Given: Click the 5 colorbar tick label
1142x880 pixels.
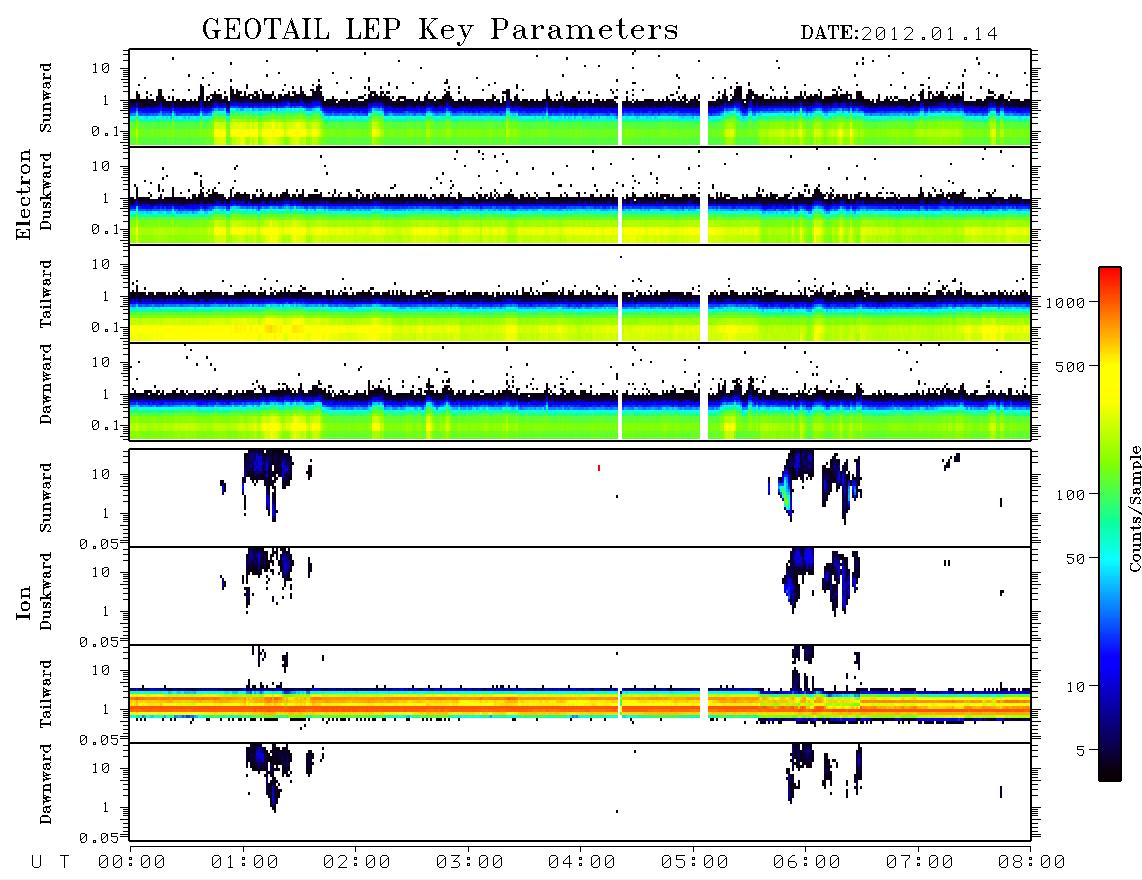Looking at the screenshot, I should pos(1080,751).
